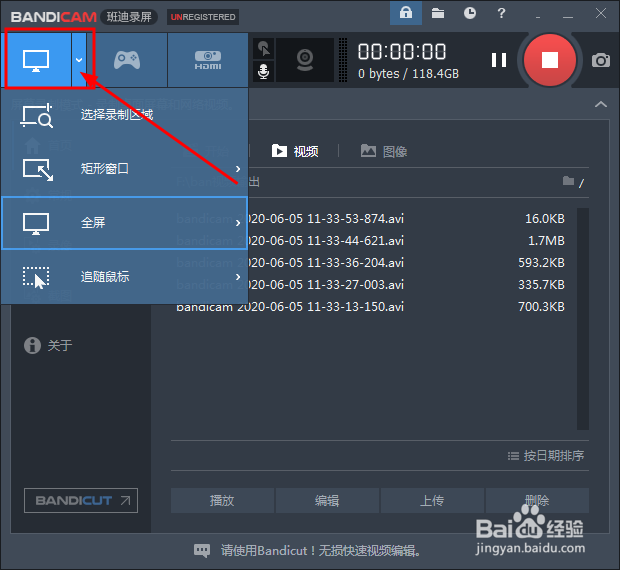Click the fullscreen monitor icon in menu

pyautogui.click(x=36, y=223)
